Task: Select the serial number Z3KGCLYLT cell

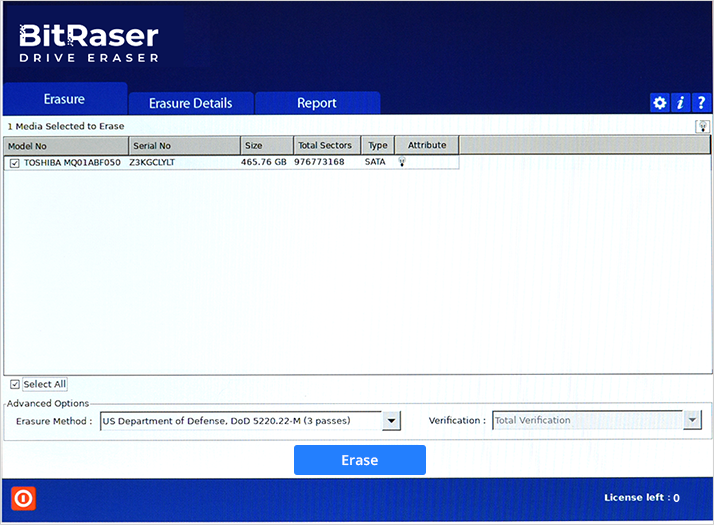Action: tap(152, 162)
